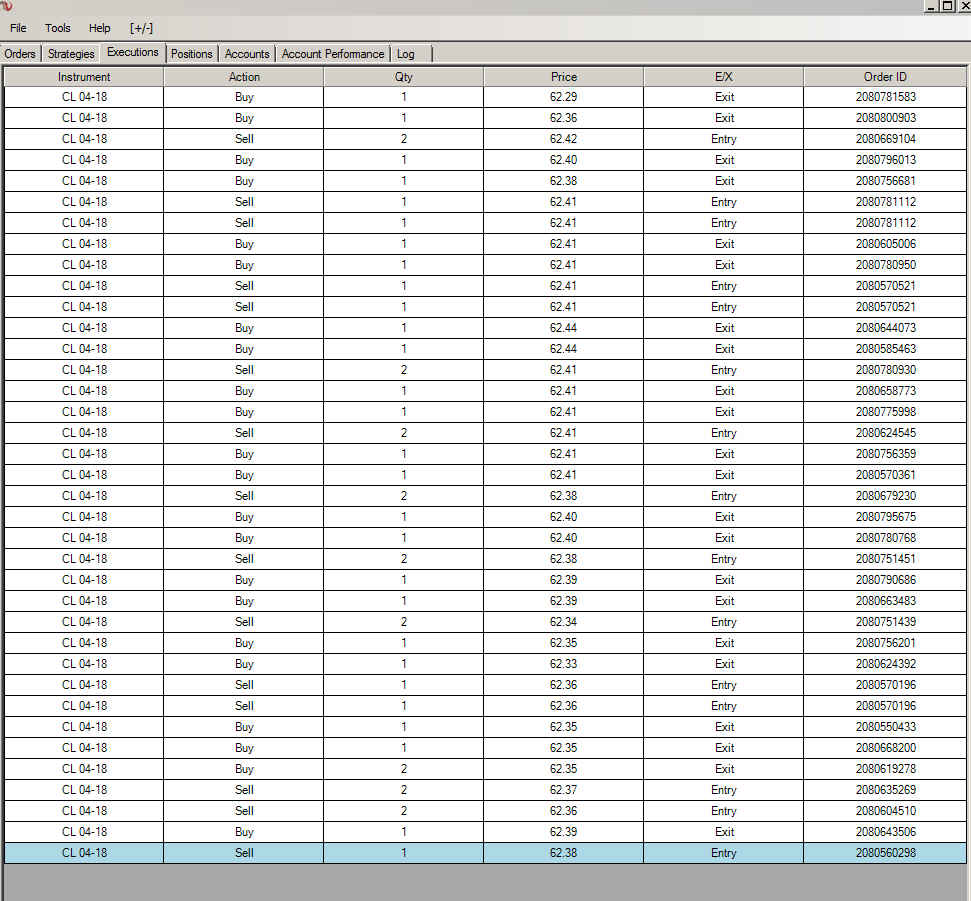Sort by the E/X column header
The width and height of the screenshot is (971, 901).
click(x=724, y=77)
